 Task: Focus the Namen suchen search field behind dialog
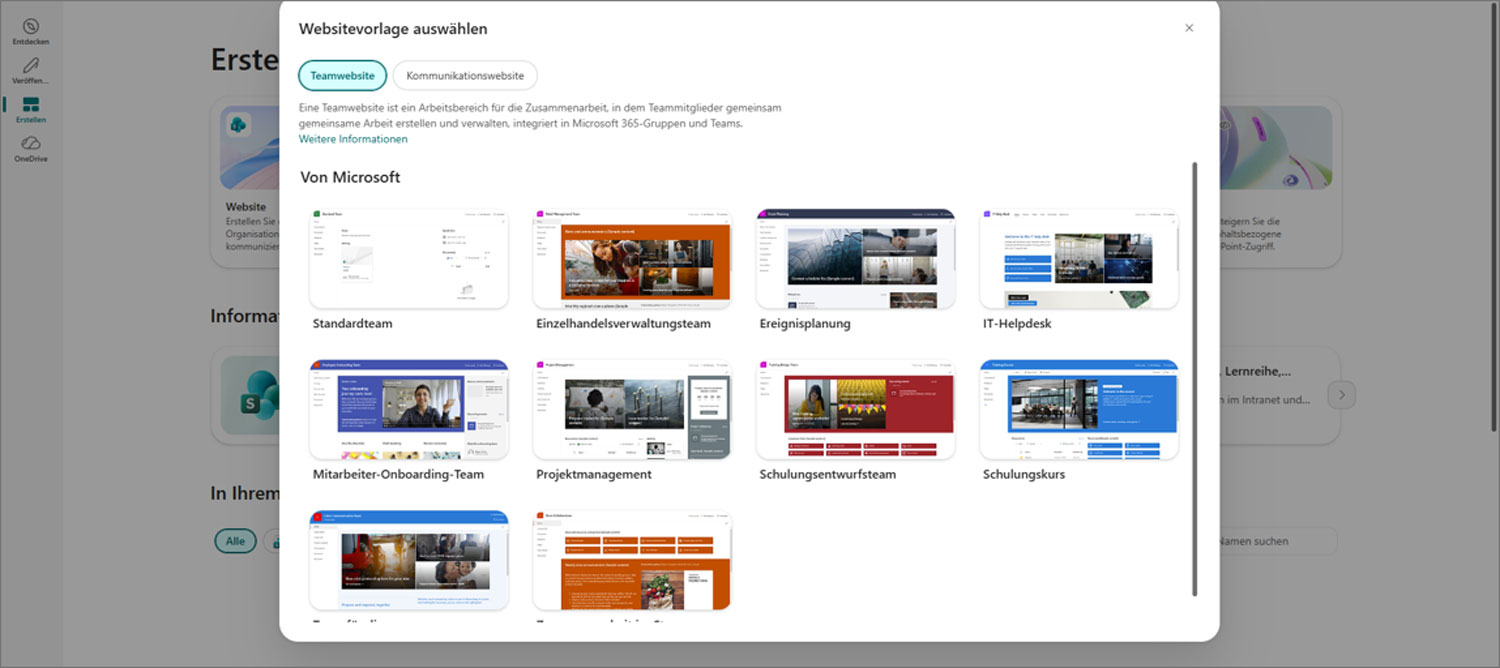(x=1278, y=541)
